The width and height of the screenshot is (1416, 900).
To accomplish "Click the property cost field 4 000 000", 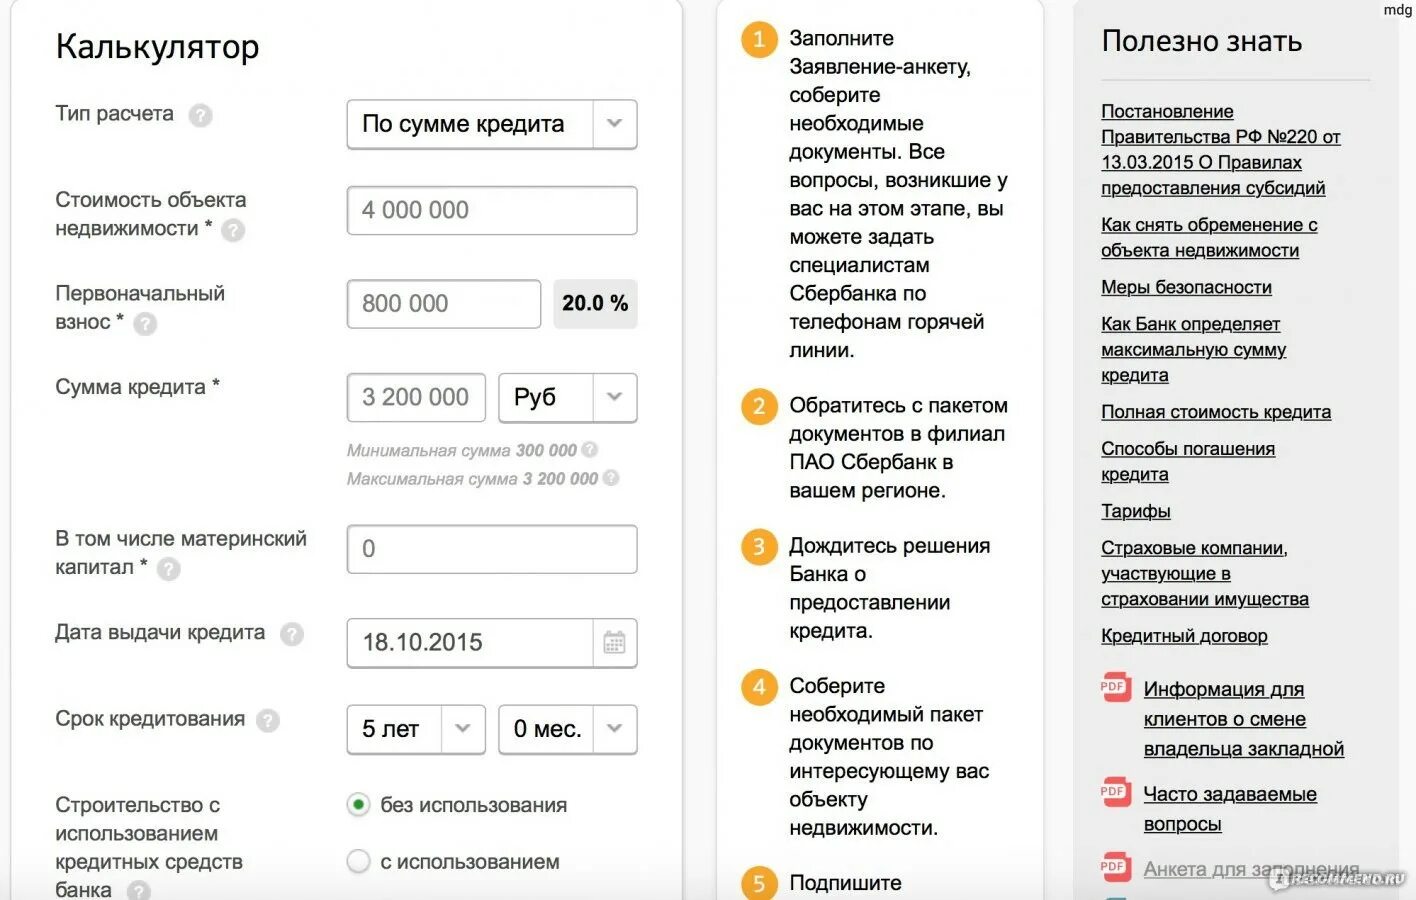I will 492,210.
